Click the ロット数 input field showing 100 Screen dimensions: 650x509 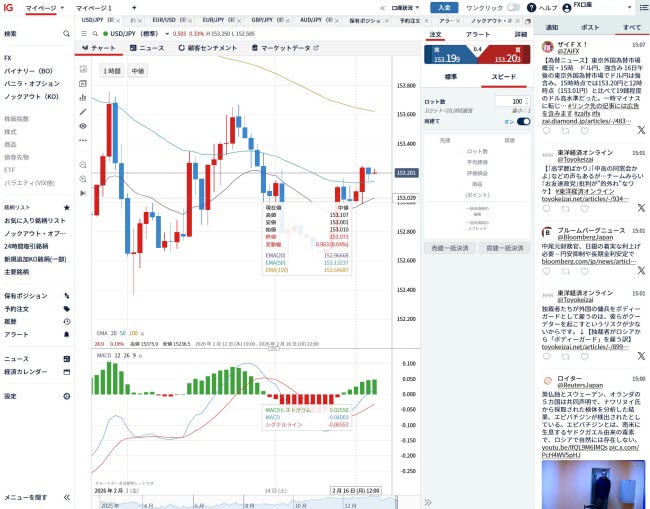tap(512, 101)
